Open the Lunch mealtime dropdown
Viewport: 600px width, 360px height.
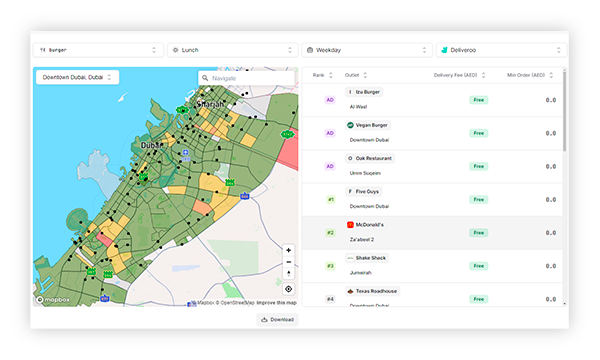click(233, 50)
